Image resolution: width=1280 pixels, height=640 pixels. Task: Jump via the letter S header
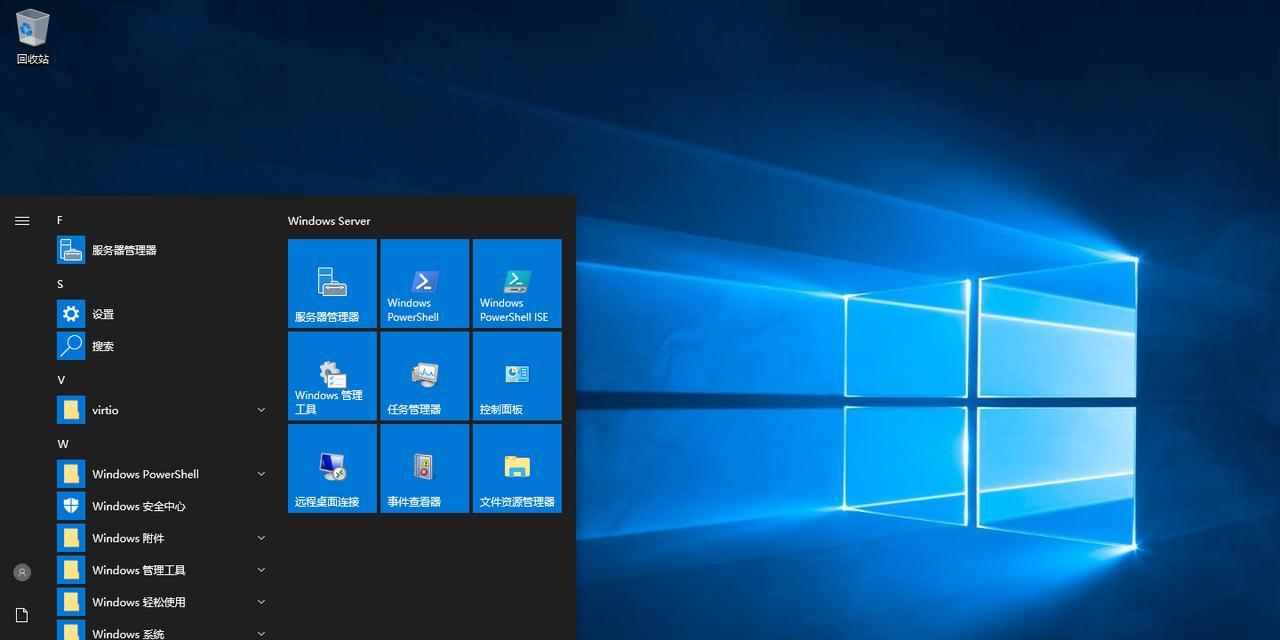coord(60,284)
